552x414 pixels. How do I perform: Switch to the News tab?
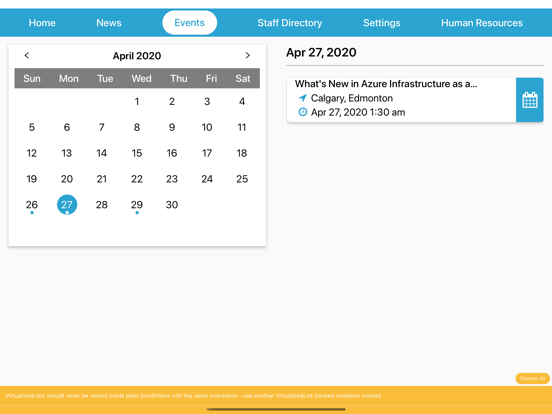[109, 23]
